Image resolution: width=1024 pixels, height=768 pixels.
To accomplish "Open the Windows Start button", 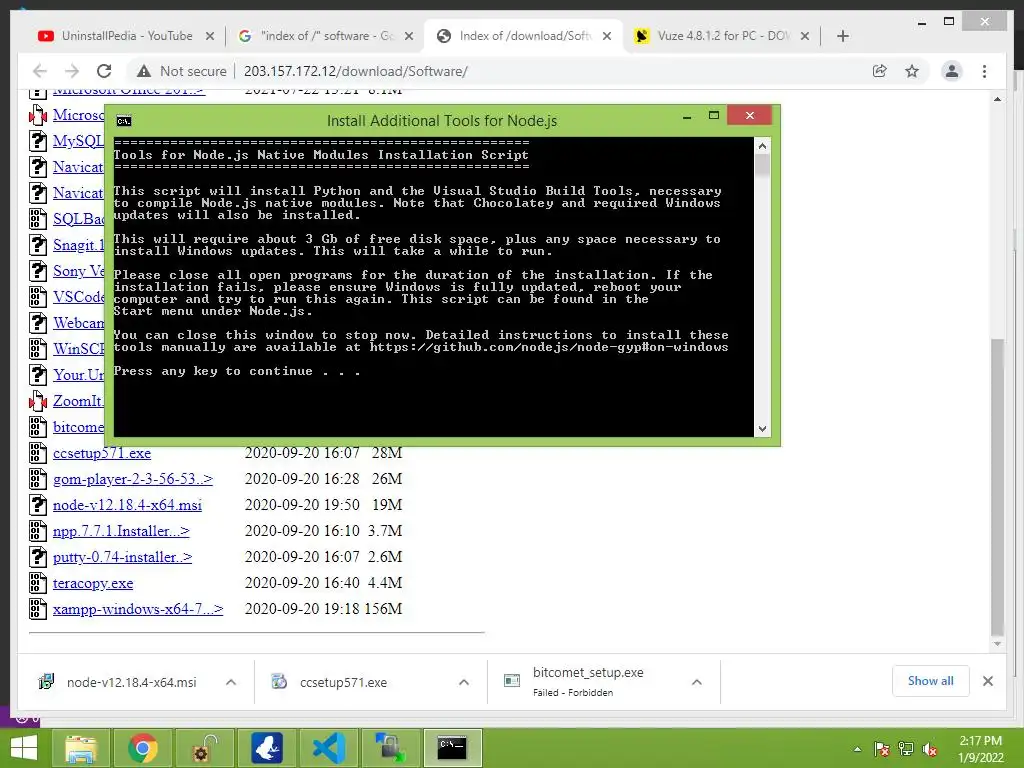I will pos(24,748).
